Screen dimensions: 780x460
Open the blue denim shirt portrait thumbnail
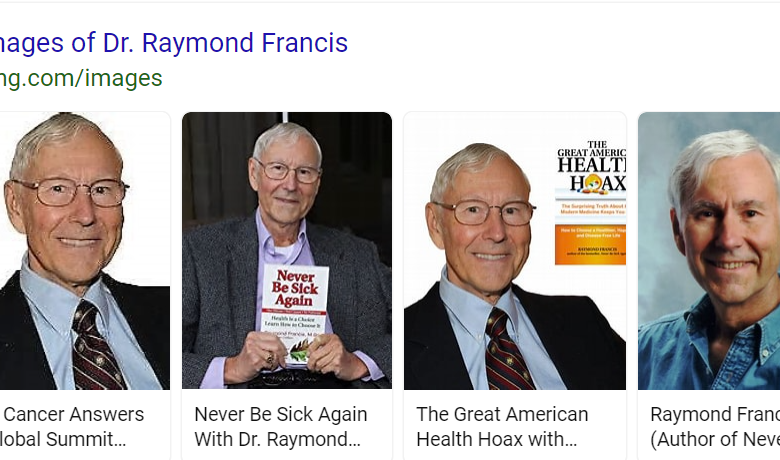709,251
